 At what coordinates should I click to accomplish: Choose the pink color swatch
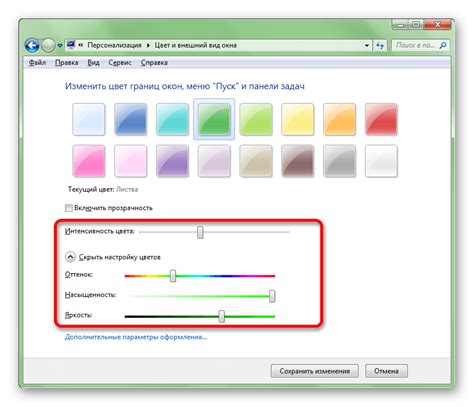click(x=89, y=161)
